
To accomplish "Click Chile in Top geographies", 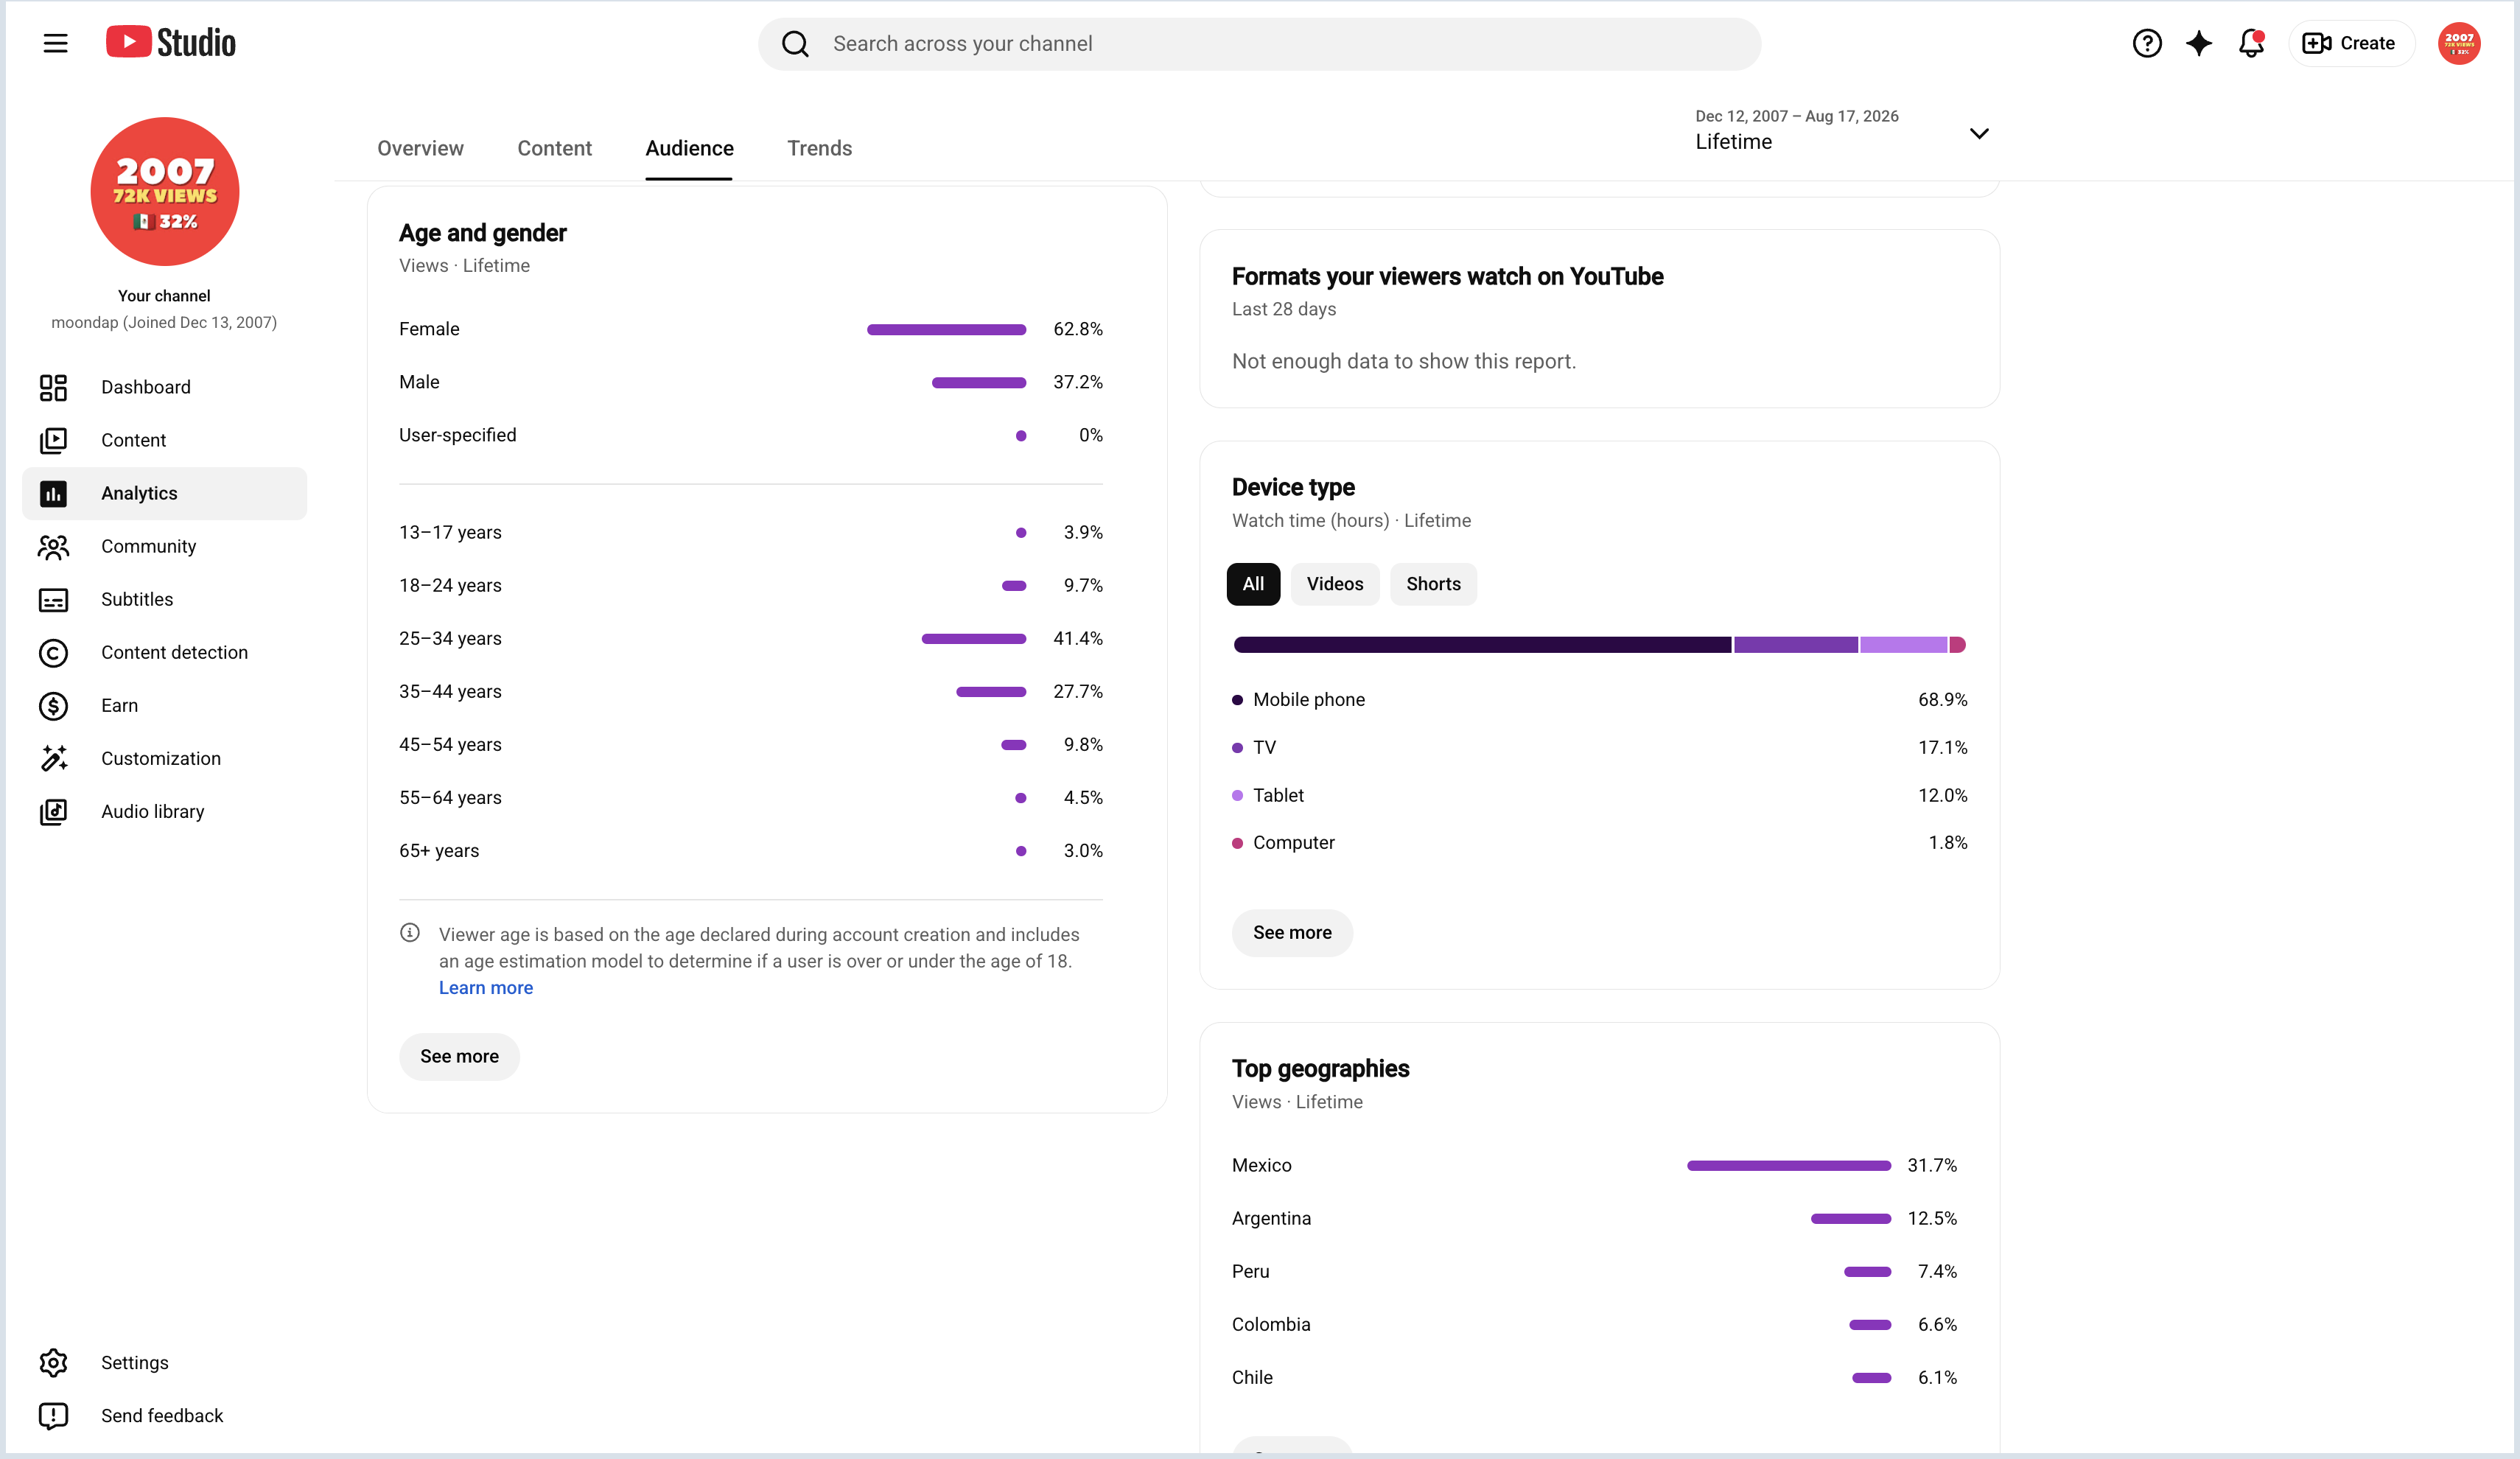I will 1595,1377.
